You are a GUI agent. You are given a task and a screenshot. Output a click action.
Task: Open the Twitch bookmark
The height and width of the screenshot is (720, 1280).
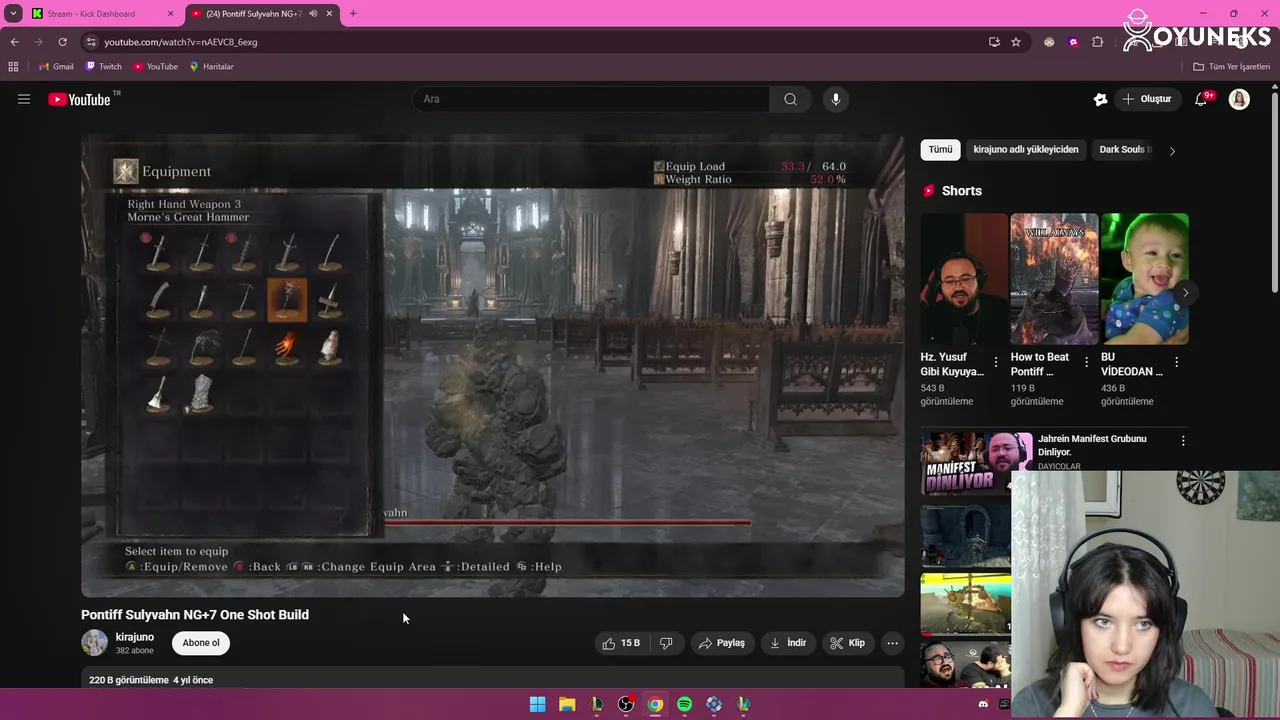103,66
